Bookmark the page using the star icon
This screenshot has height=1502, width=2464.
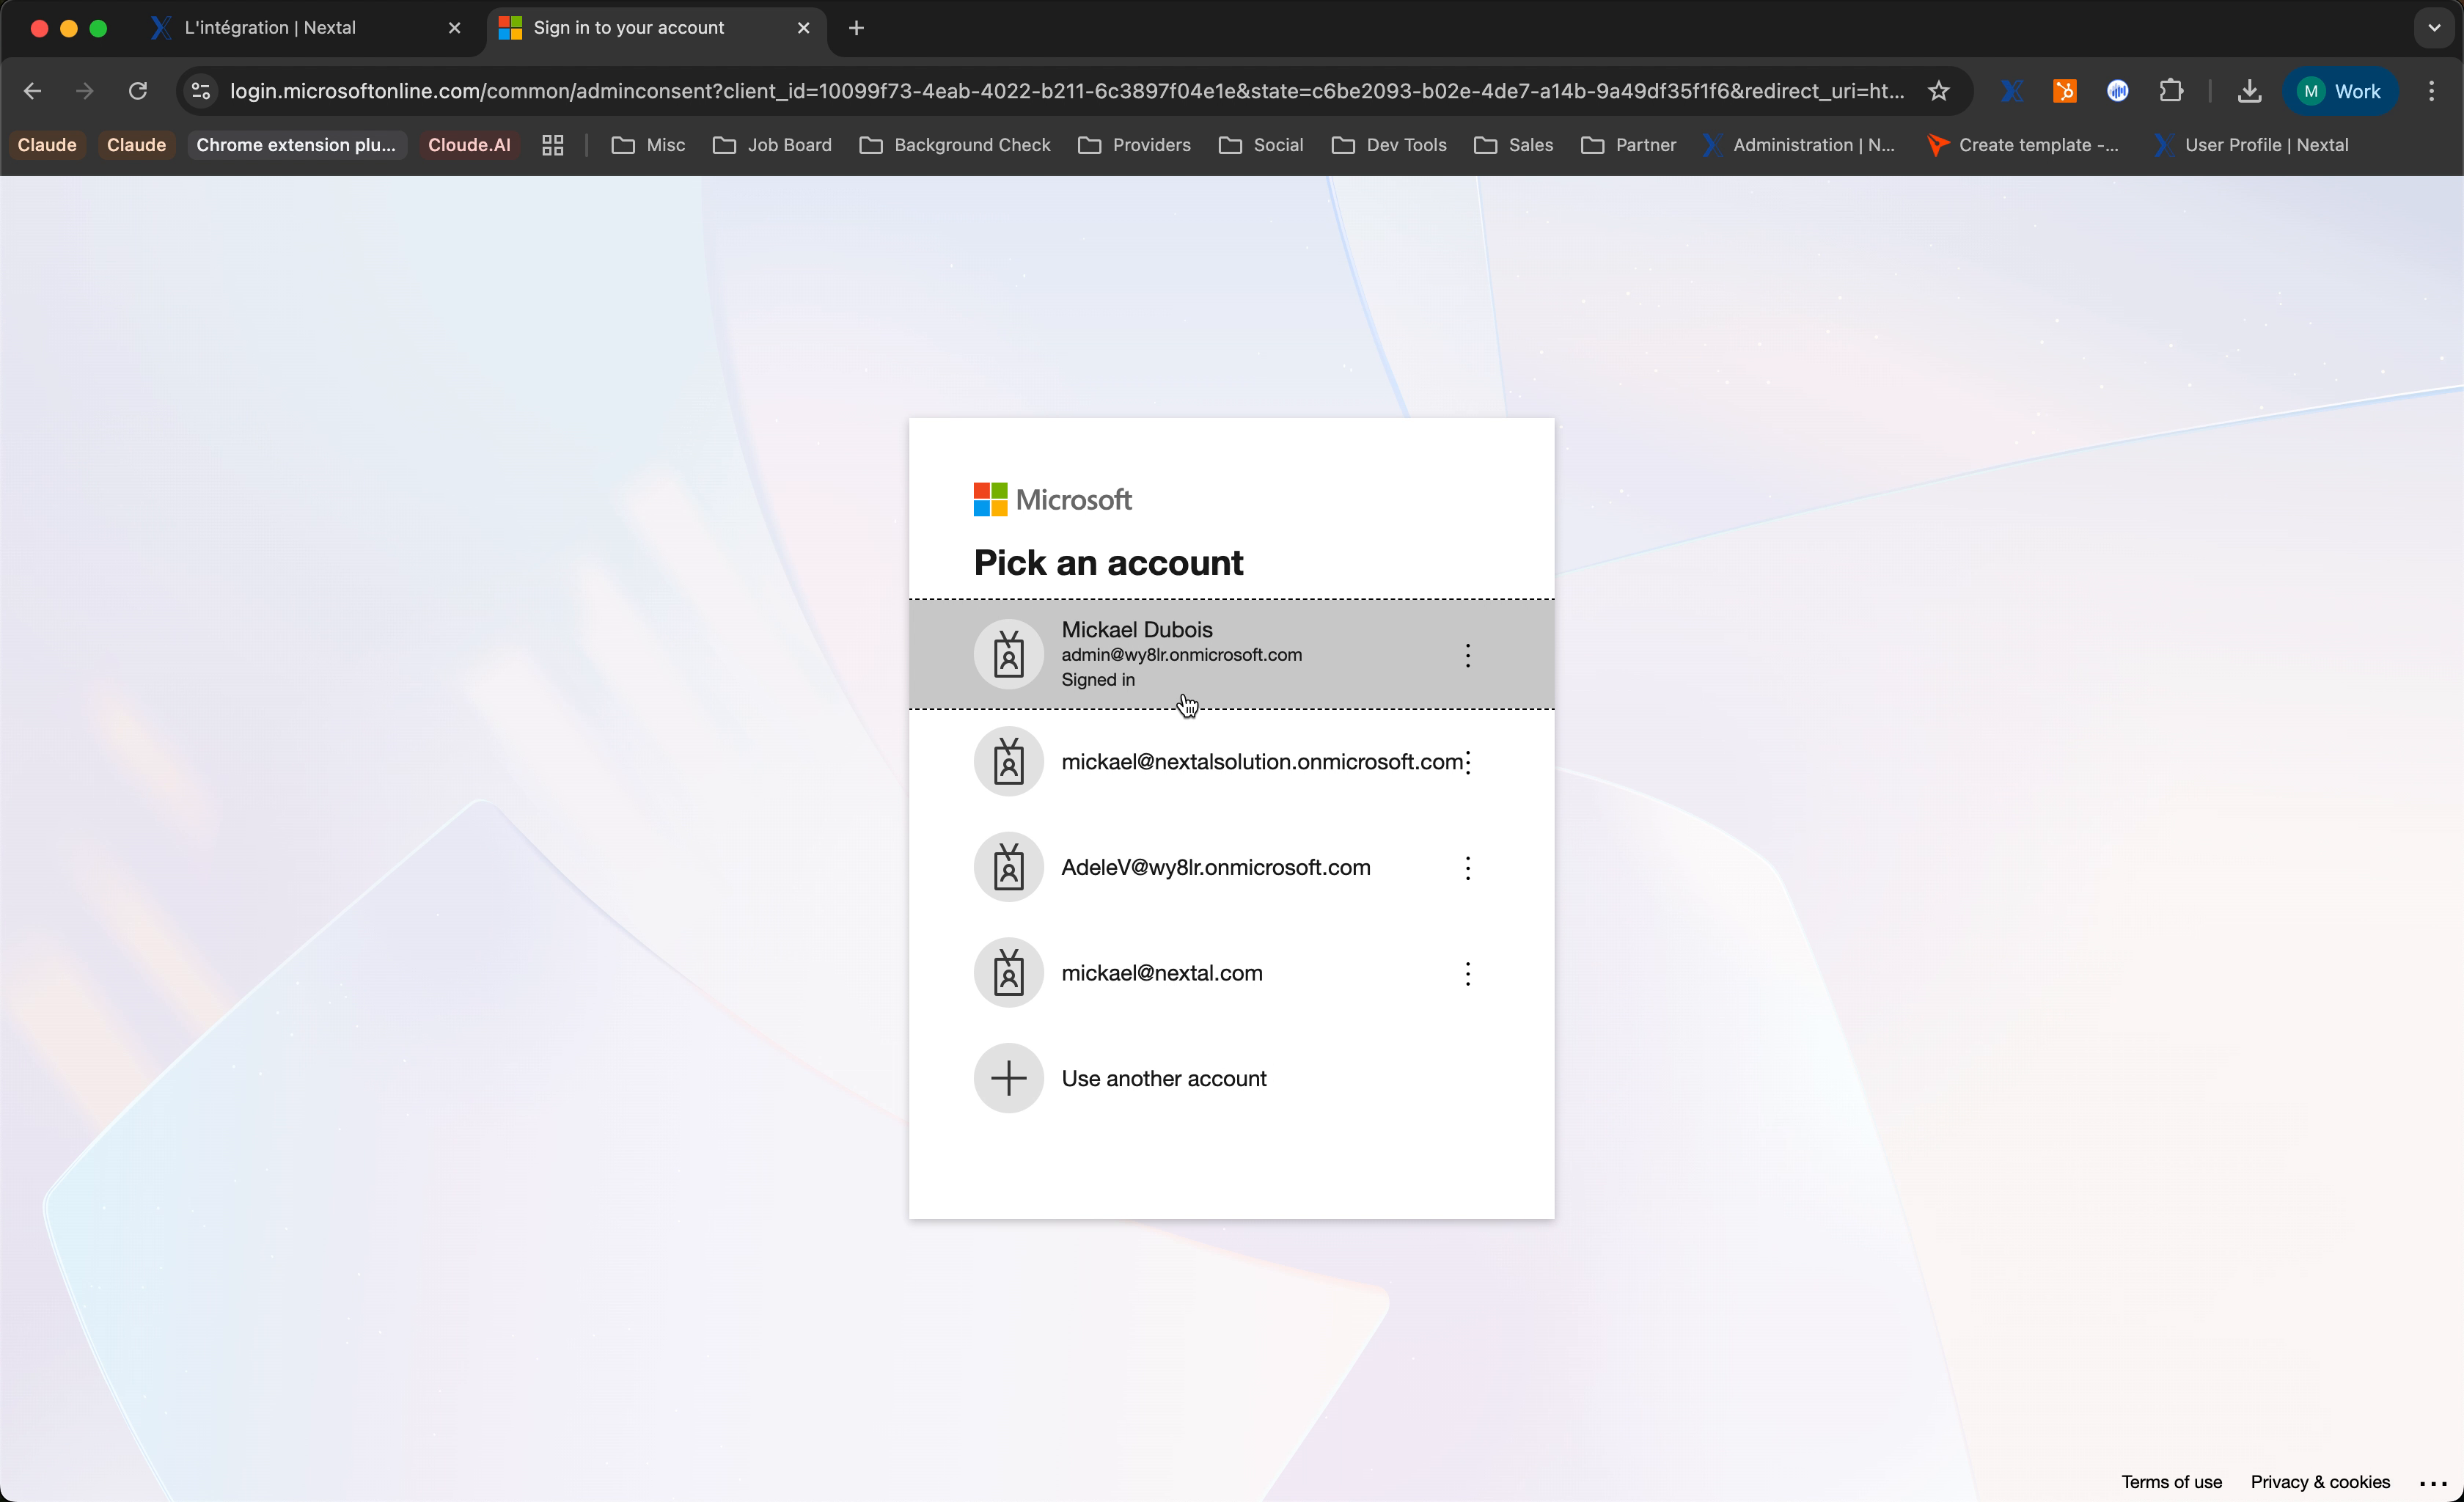[1938, 91]
